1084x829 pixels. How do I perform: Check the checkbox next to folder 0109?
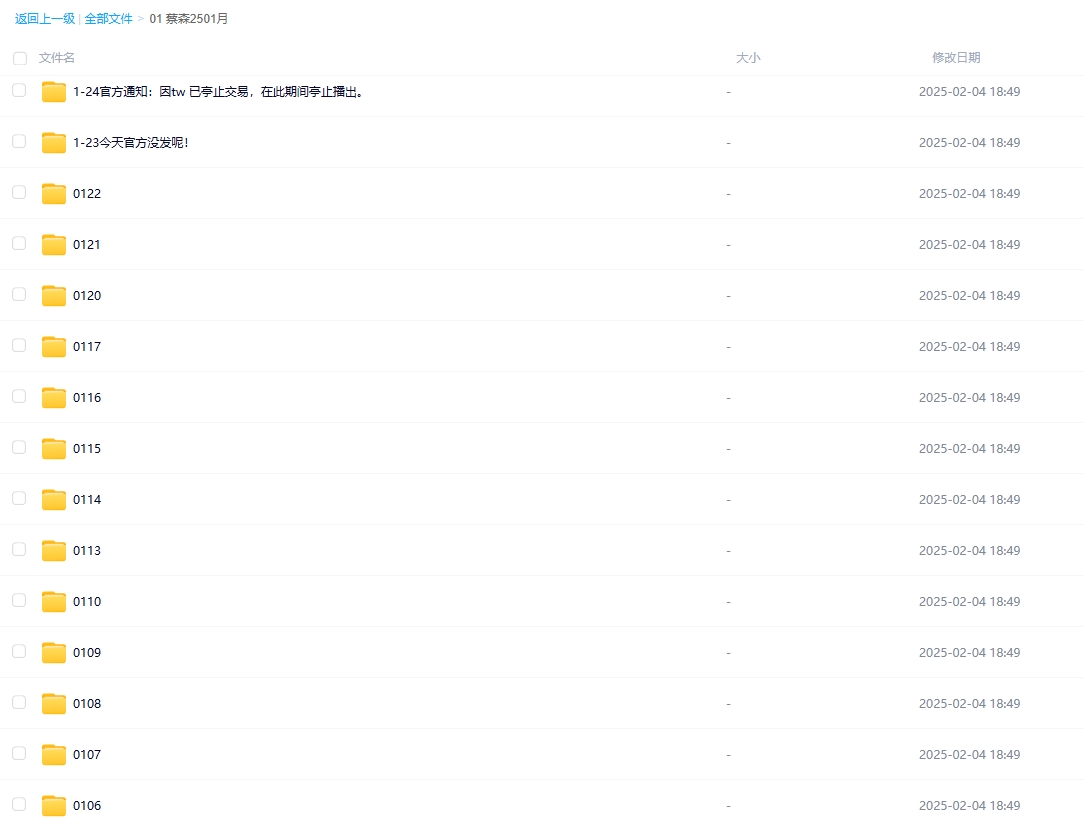(19, 651)
